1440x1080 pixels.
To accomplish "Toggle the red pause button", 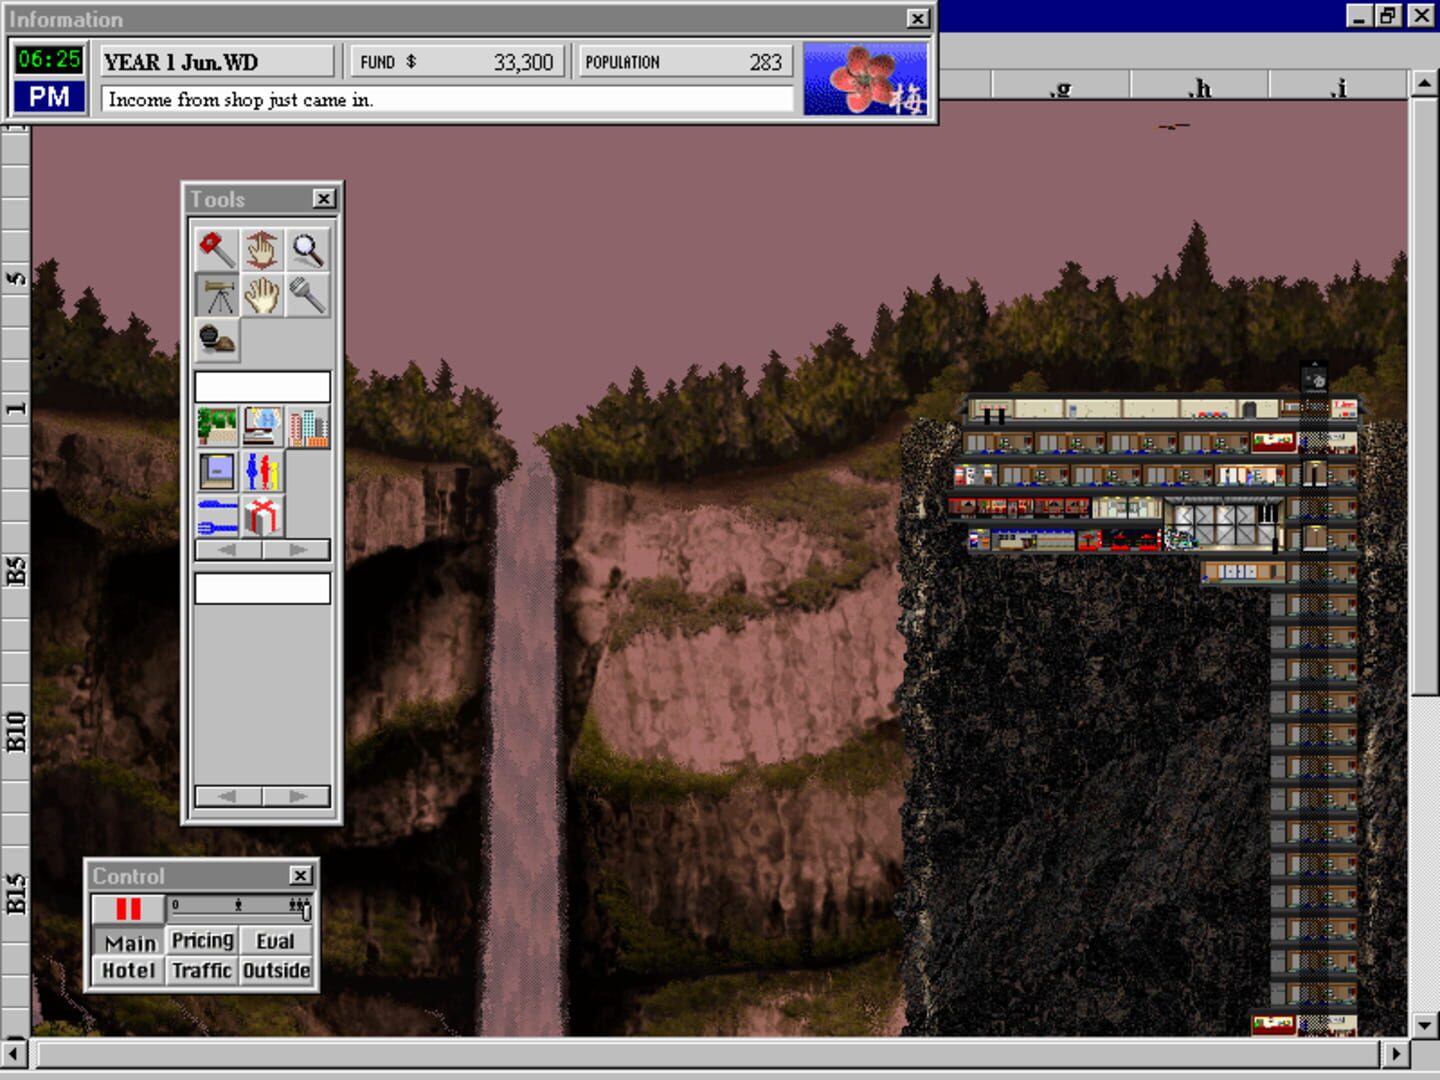I will [x=128, y=908].
